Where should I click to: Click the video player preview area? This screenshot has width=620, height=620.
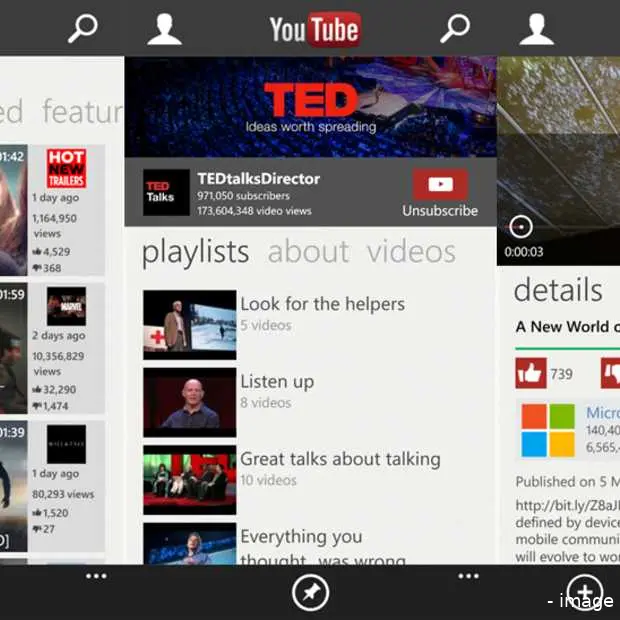click(558, 161)
